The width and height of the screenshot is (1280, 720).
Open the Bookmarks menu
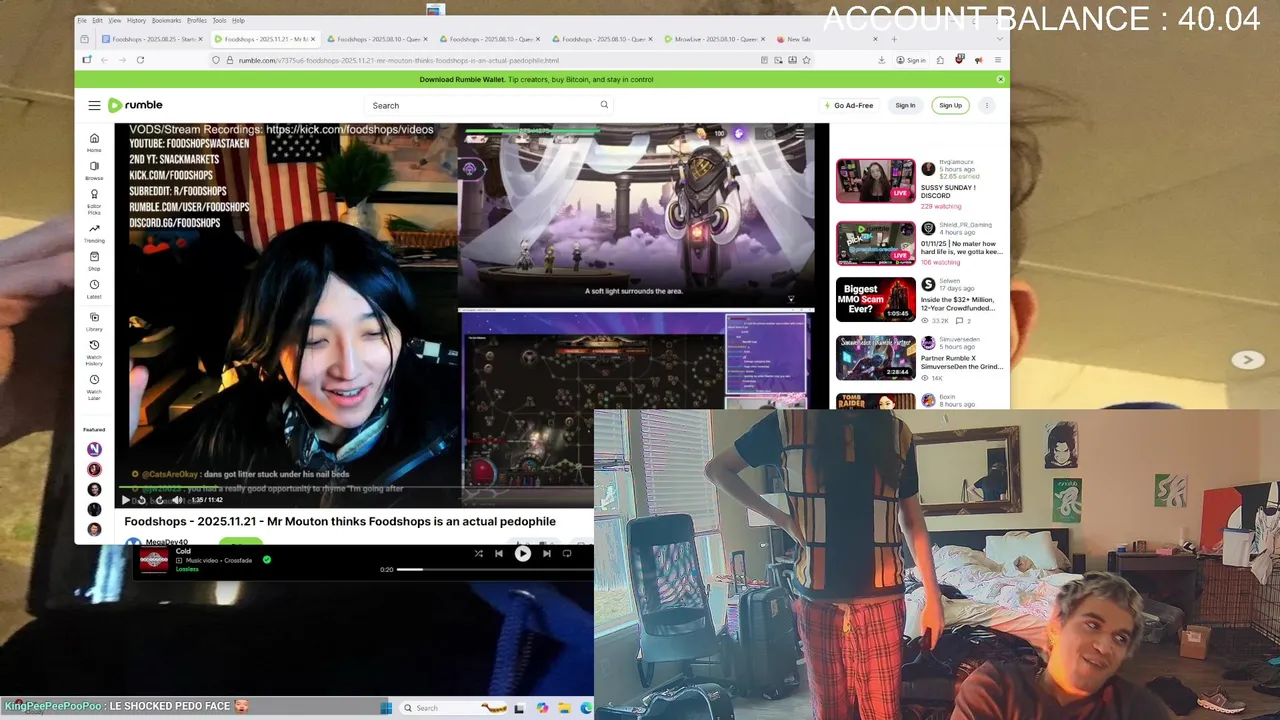coord(166,20)
